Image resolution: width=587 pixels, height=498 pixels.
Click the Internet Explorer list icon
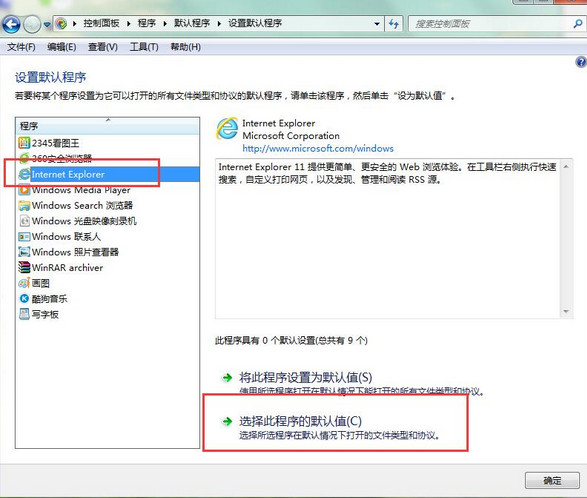pos(24,174)
